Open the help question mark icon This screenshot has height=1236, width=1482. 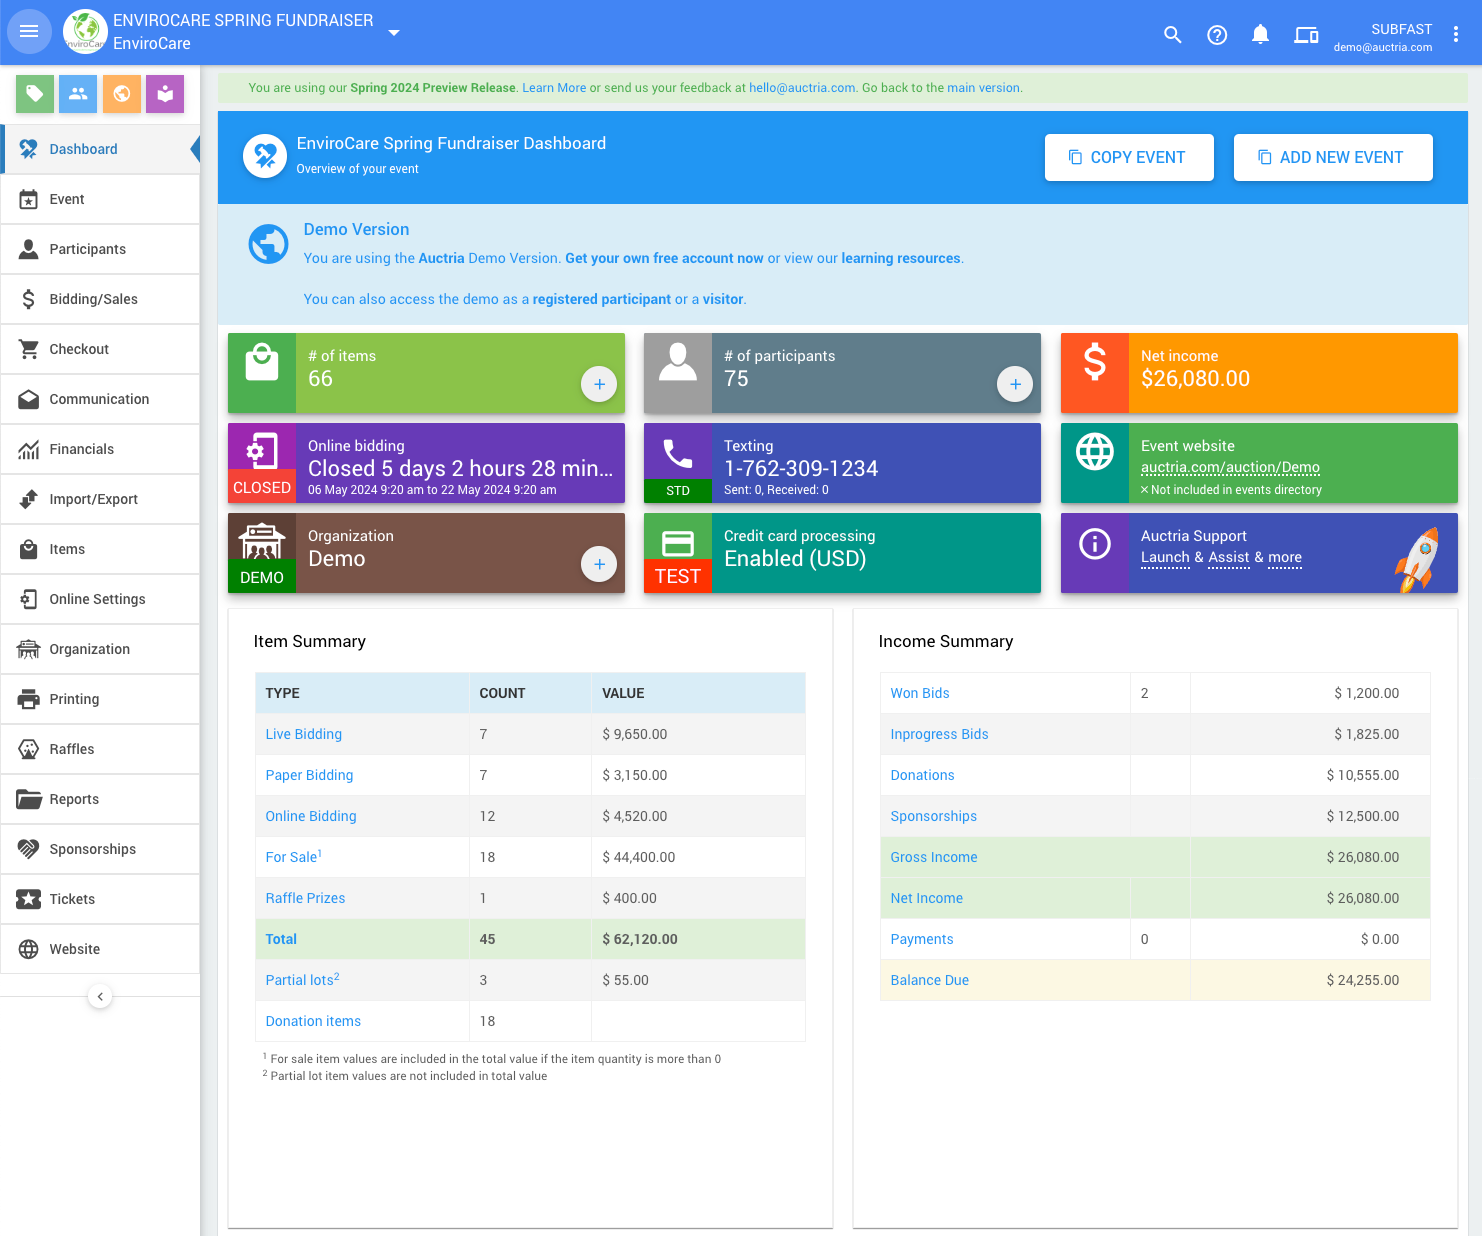1217,35
